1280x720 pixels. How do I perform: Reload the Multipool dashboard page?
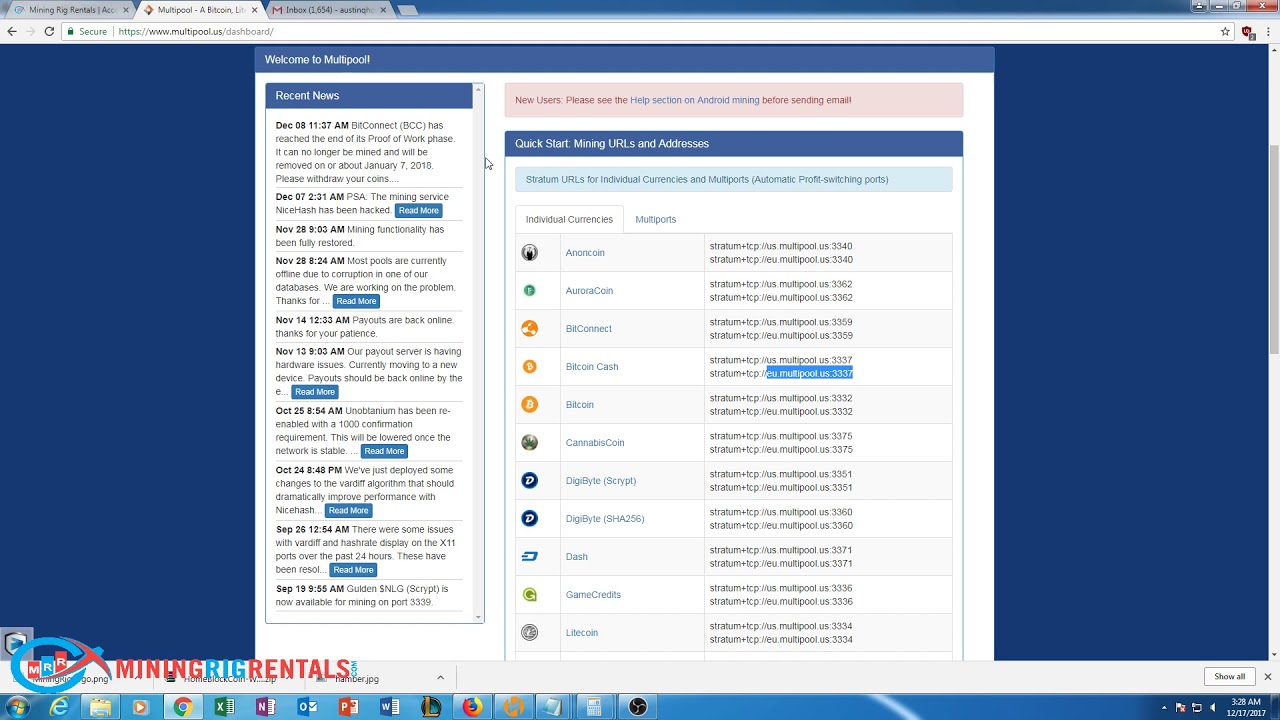(x=49, y=32)
